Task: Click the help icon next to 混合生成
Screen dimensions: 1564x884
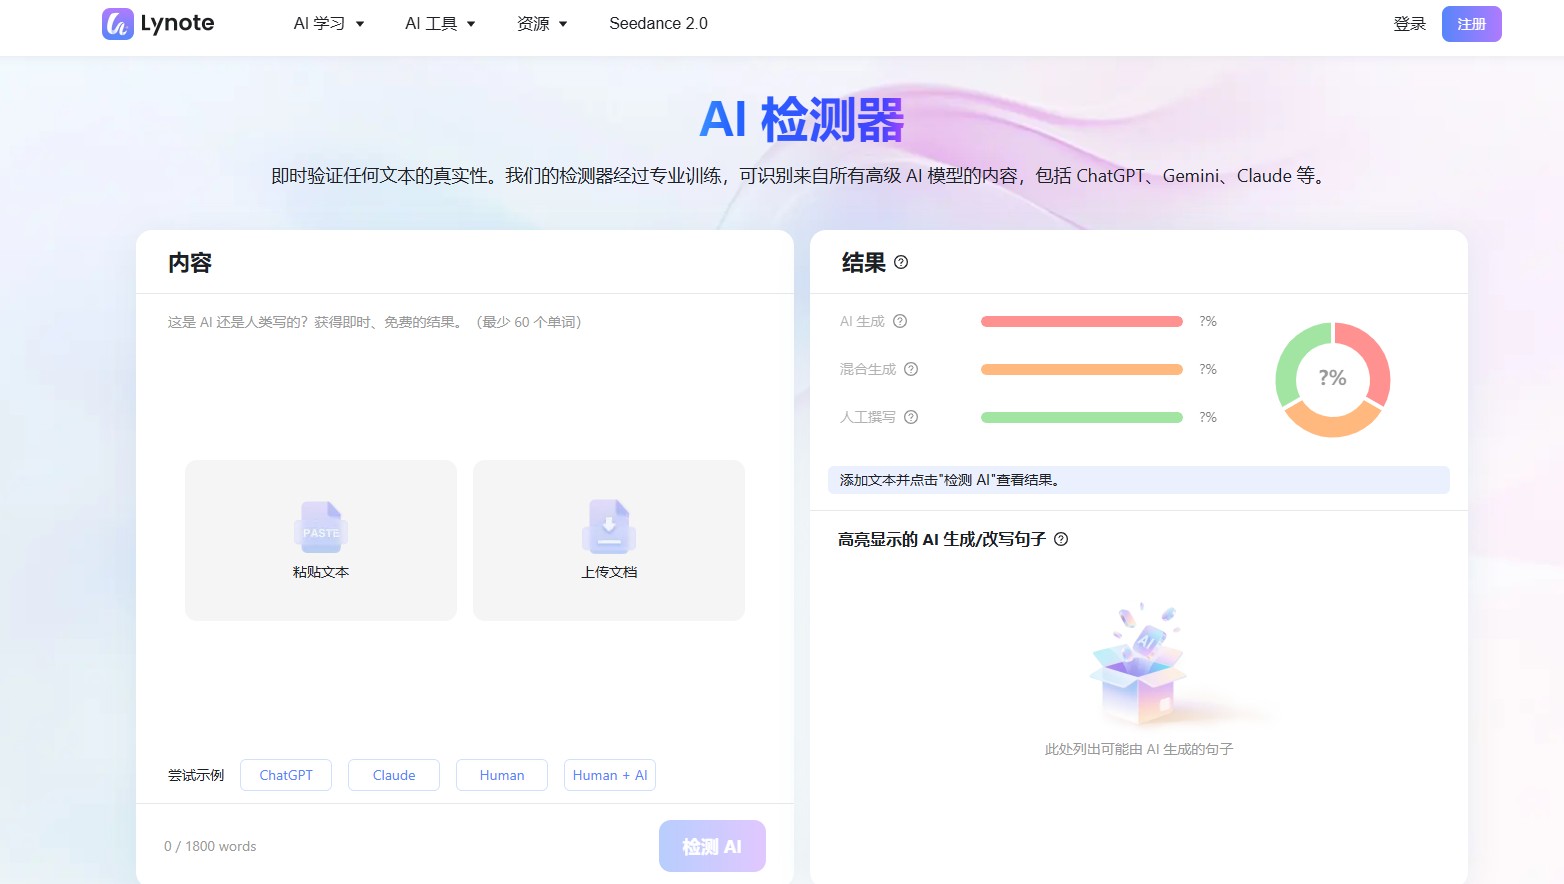Action: pyautogui.click(x=910, y=369)
